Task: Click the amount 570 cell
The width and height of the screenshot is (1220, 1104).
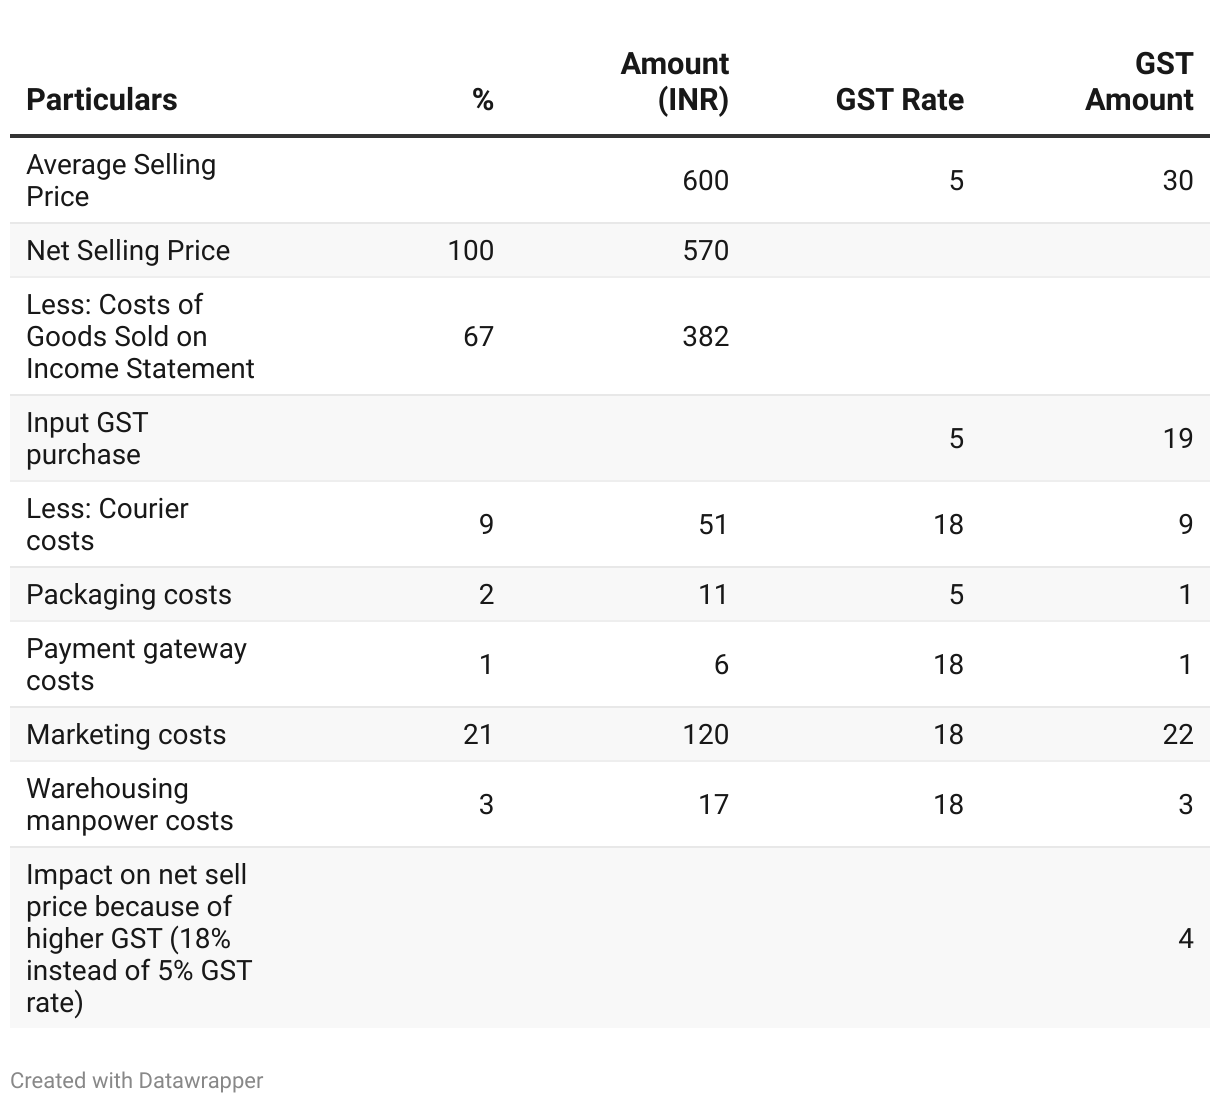Action: [x=705, y=250]
